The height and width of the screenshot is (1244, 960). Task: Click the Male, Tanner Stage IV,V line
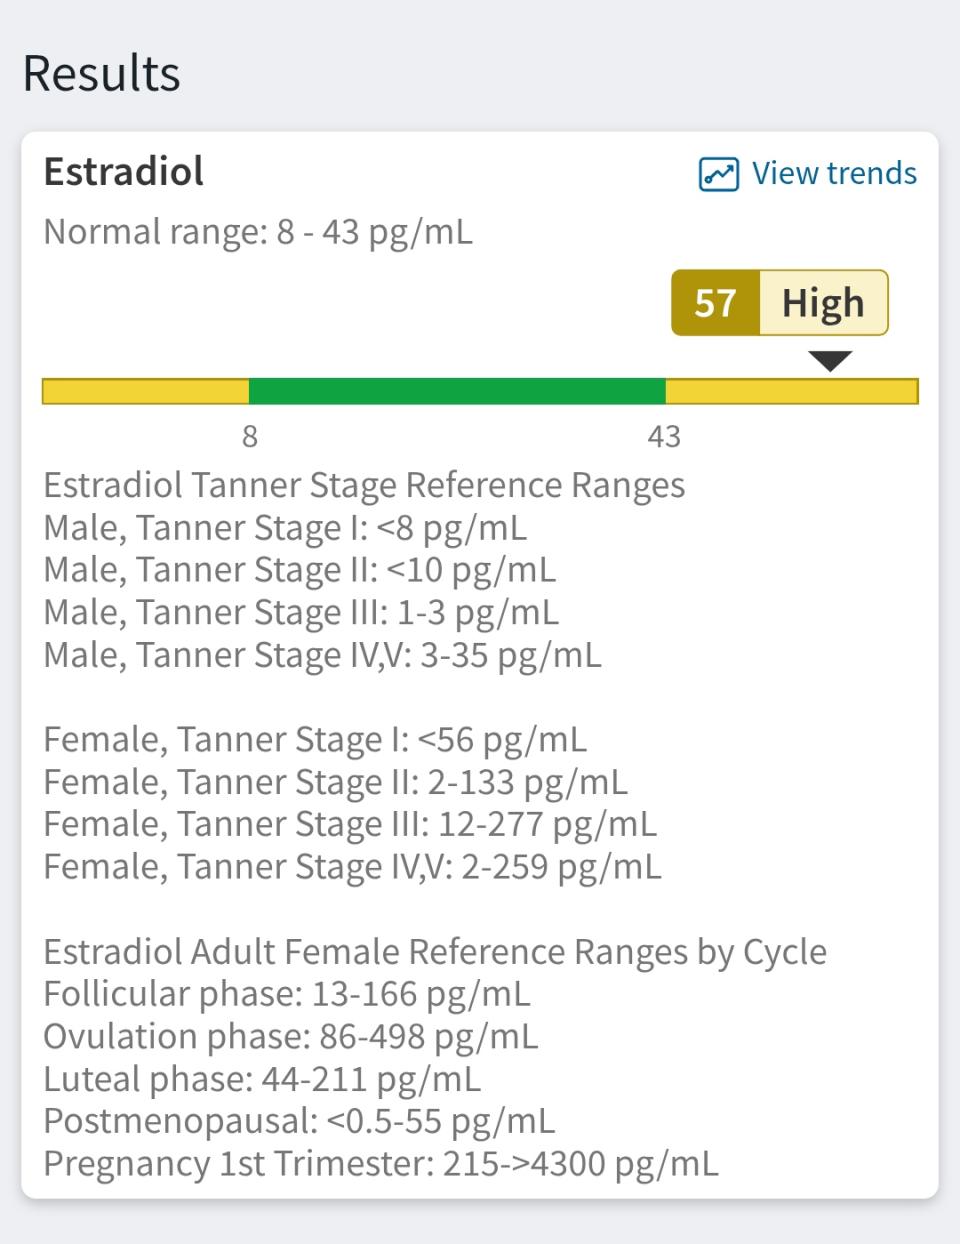click(x=322, y=655)
